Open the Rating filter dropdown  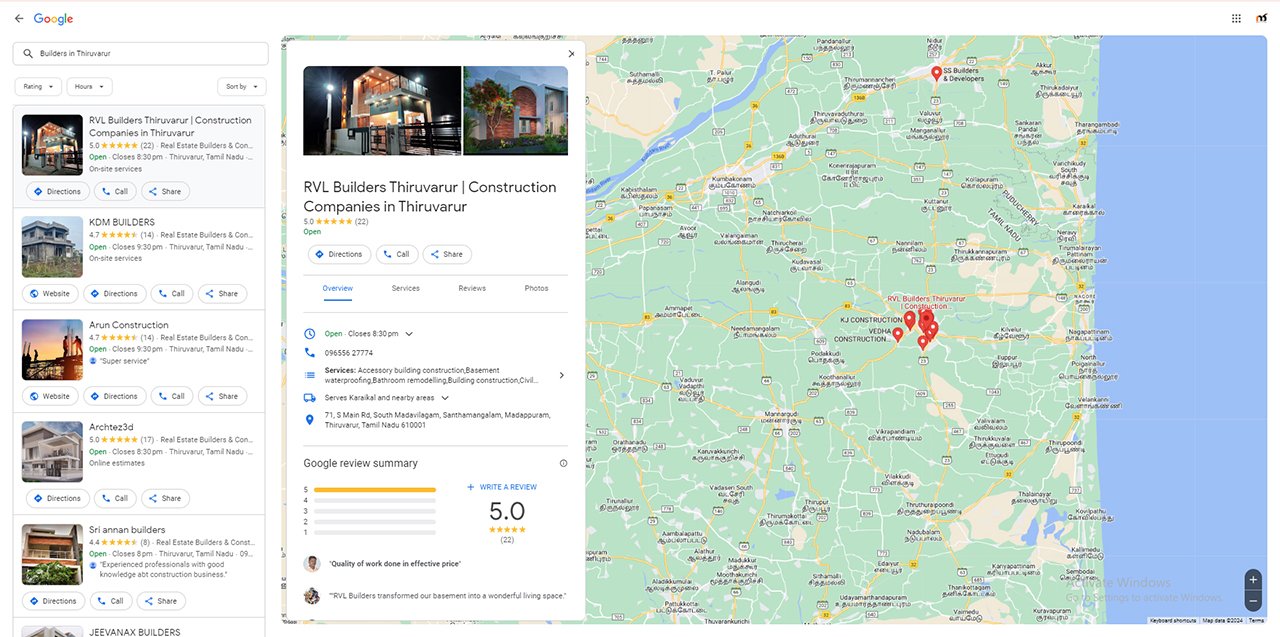pyautogui.click(x=38, y=87)
